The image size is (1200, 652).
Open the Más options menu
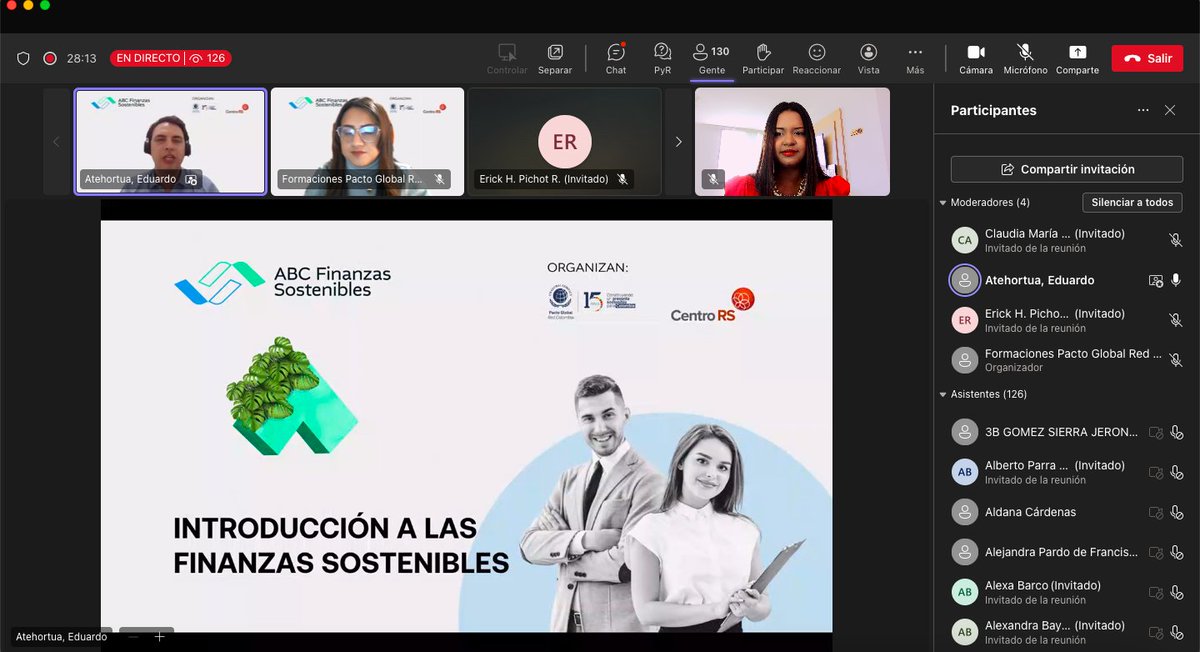coord(915,58)
